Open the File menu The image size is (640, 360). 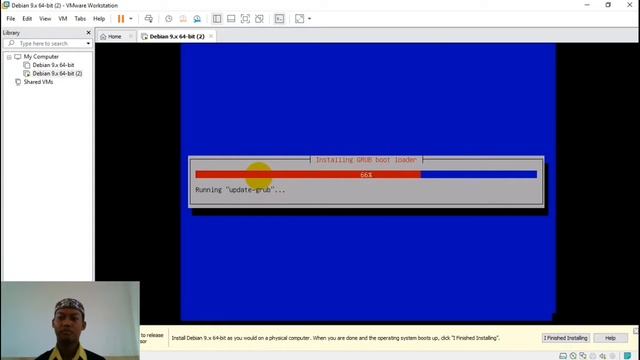click(11, 19)
